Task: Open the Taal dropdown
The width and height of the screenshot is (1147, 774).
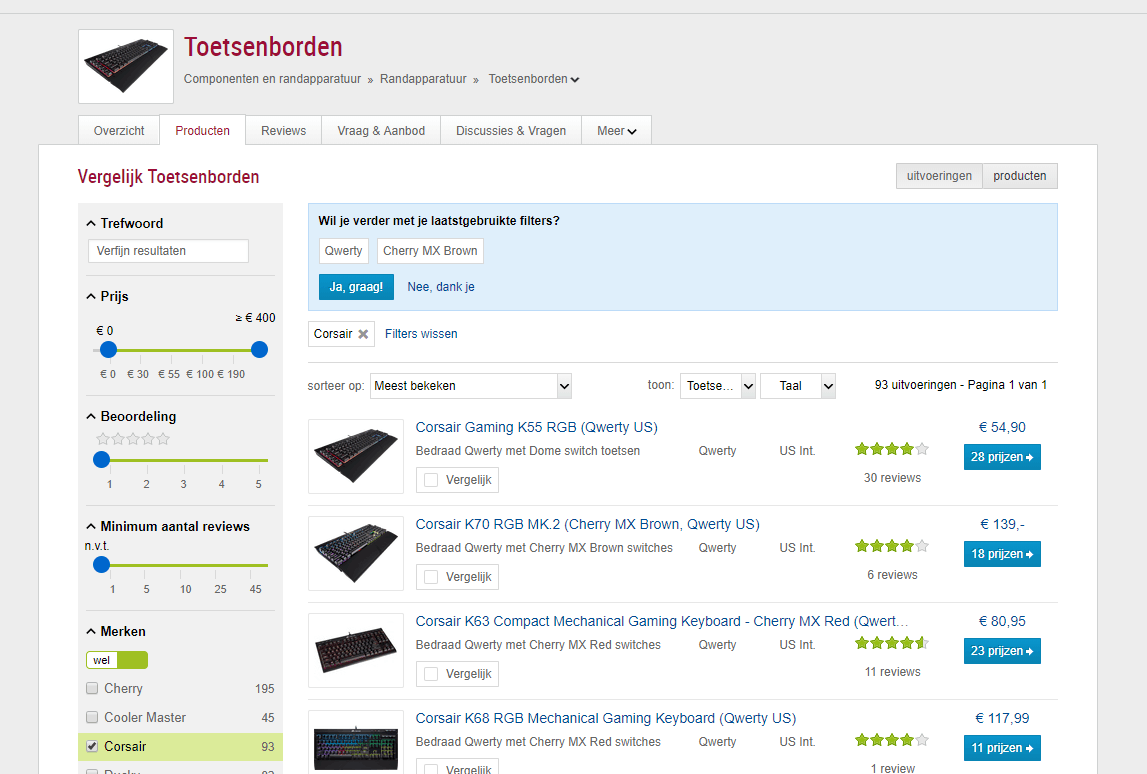Action: [x=798, y=386]
